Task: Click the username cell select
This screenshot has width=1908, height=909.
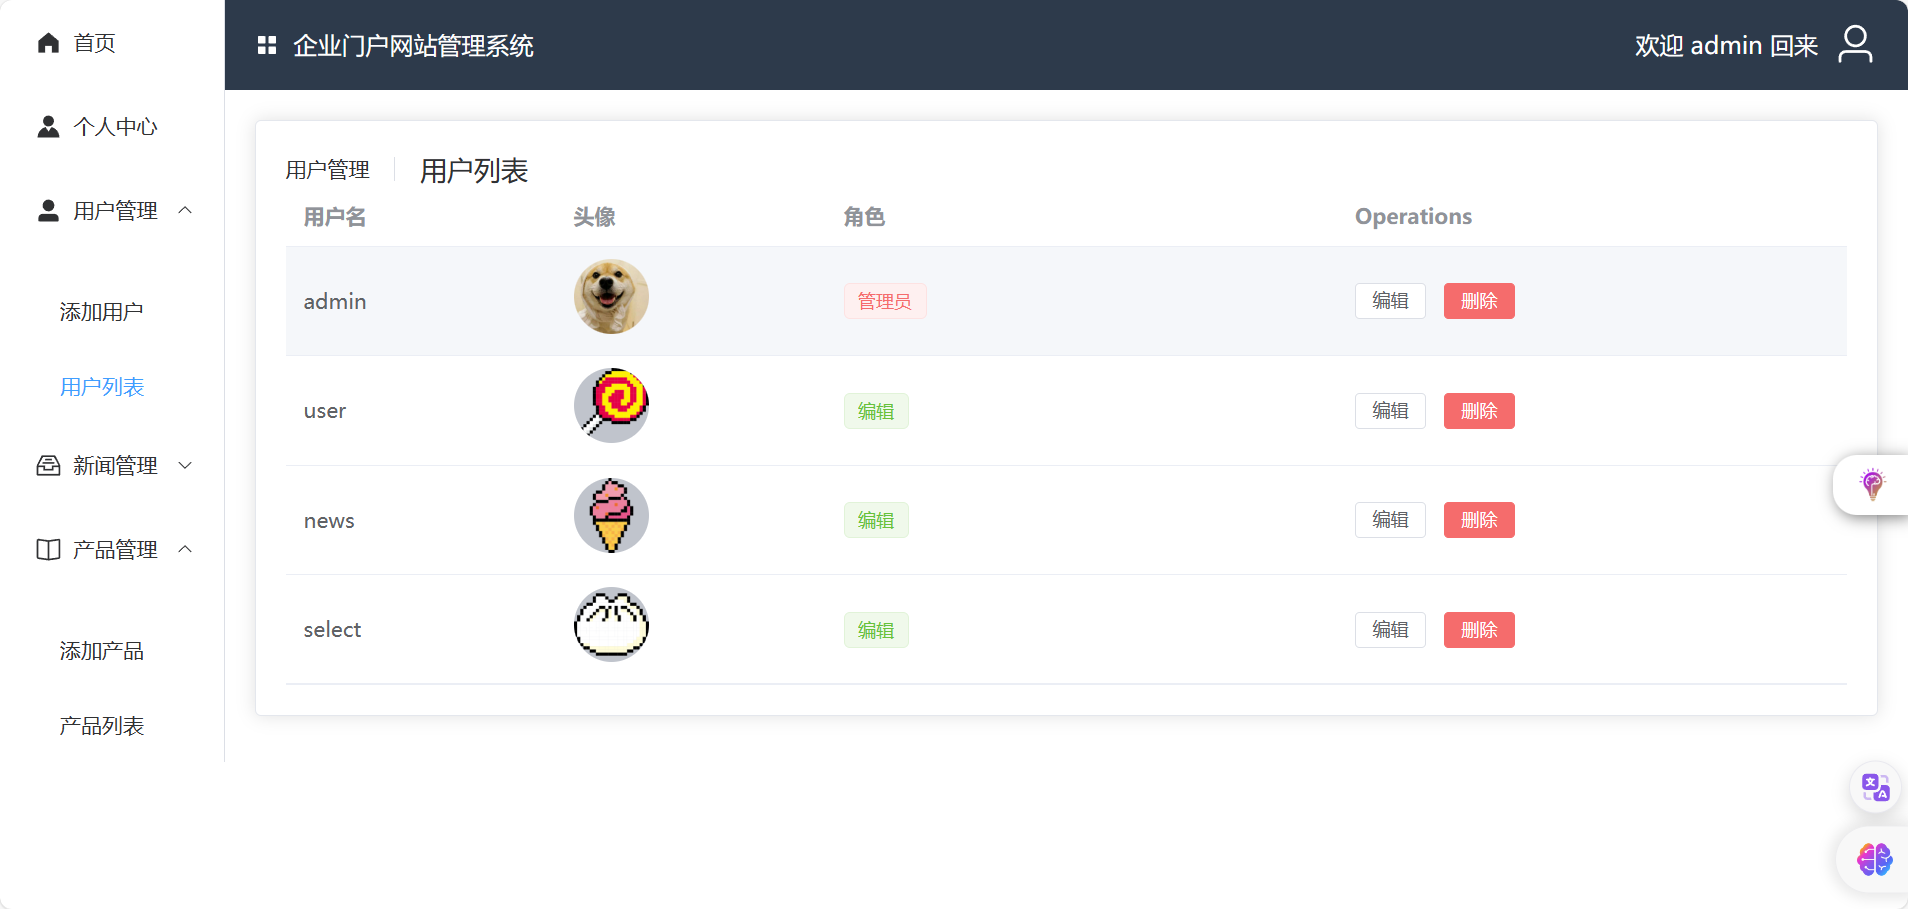Action: click(332, 630)
